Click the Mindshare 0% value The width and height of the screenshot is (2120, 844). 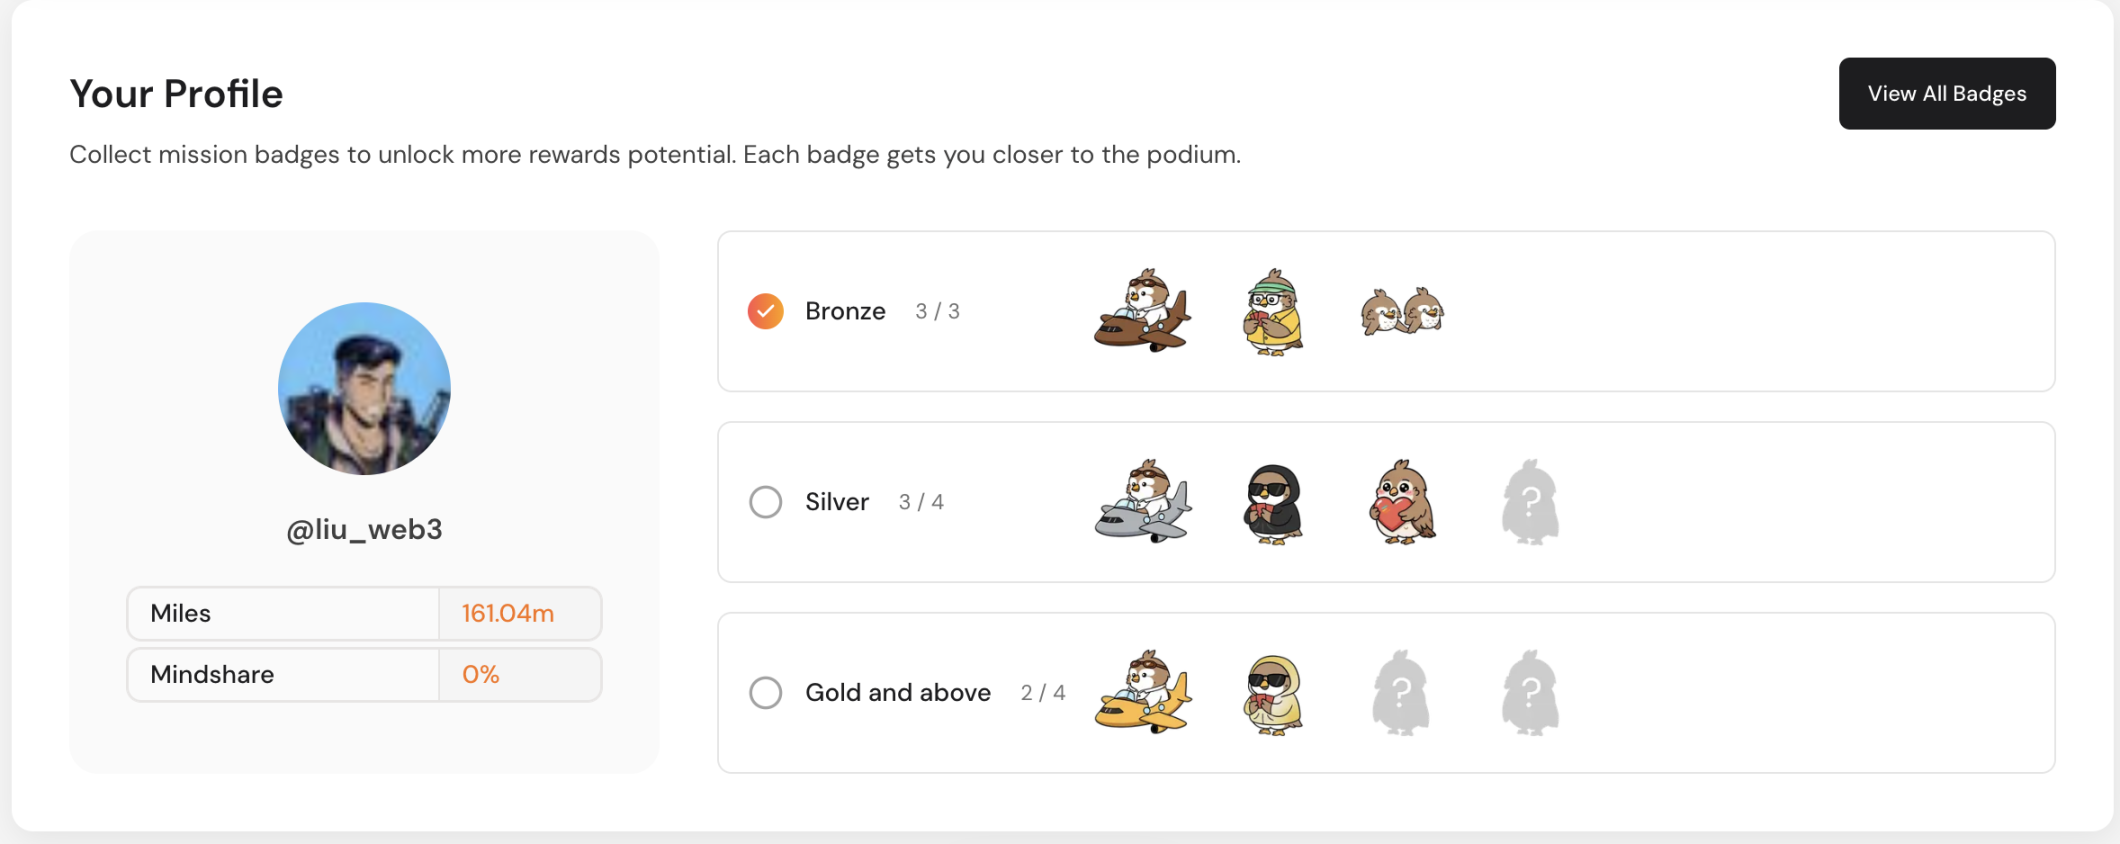[x=481, y=675]
